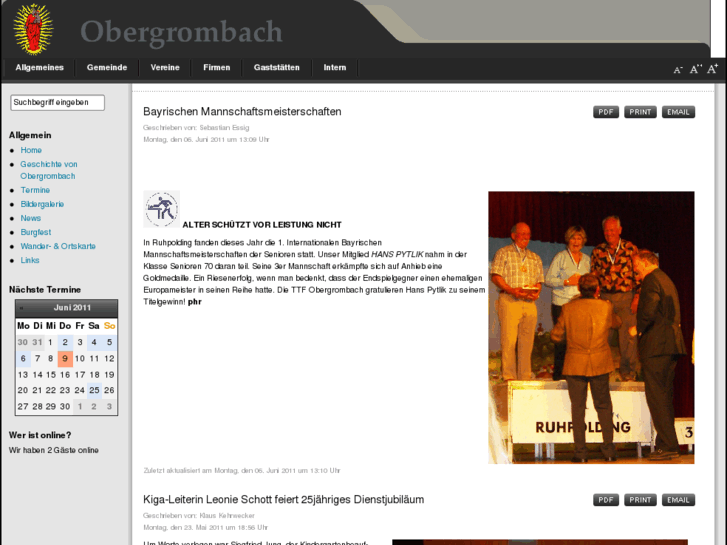Select June 30 in the calendar

pyautogui.click(x=65, y=407)
